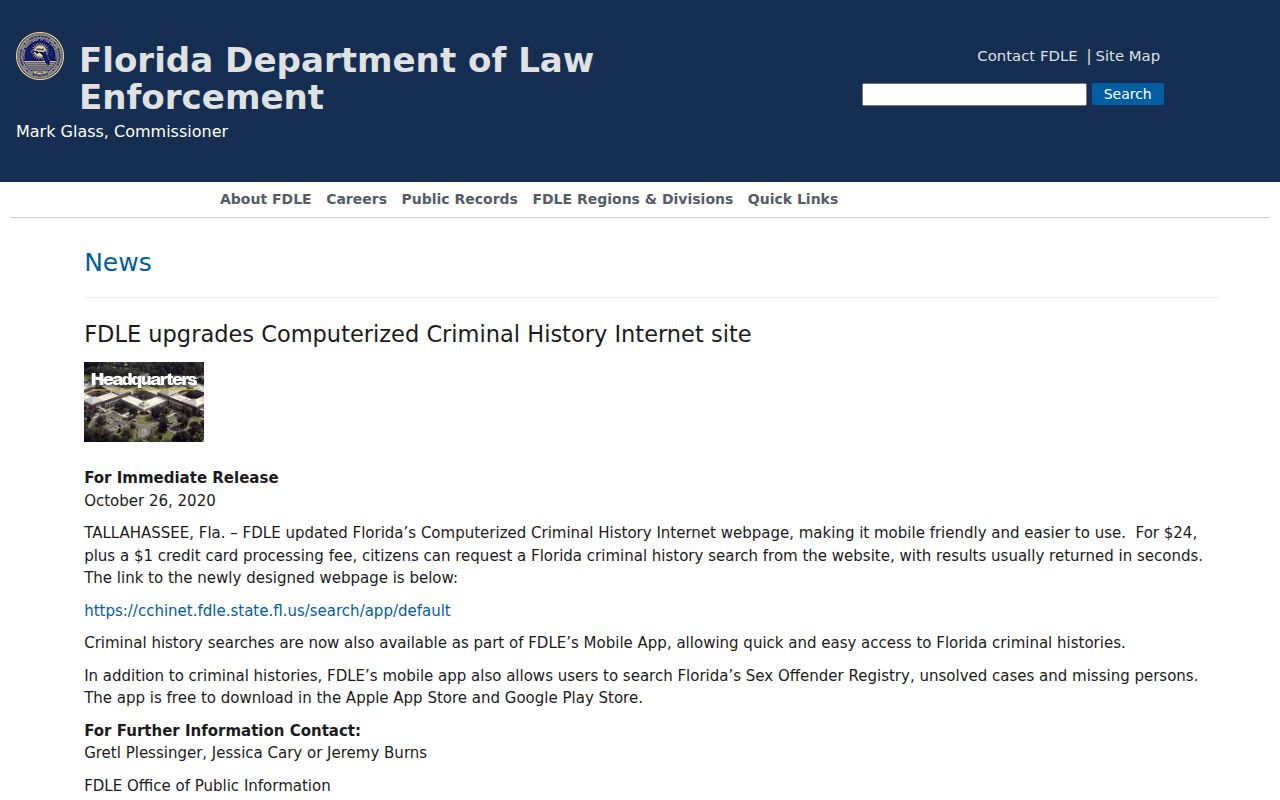Click the News heading link
The image size is (1280, 800).
pyautogui.click(x=118, y=262)
